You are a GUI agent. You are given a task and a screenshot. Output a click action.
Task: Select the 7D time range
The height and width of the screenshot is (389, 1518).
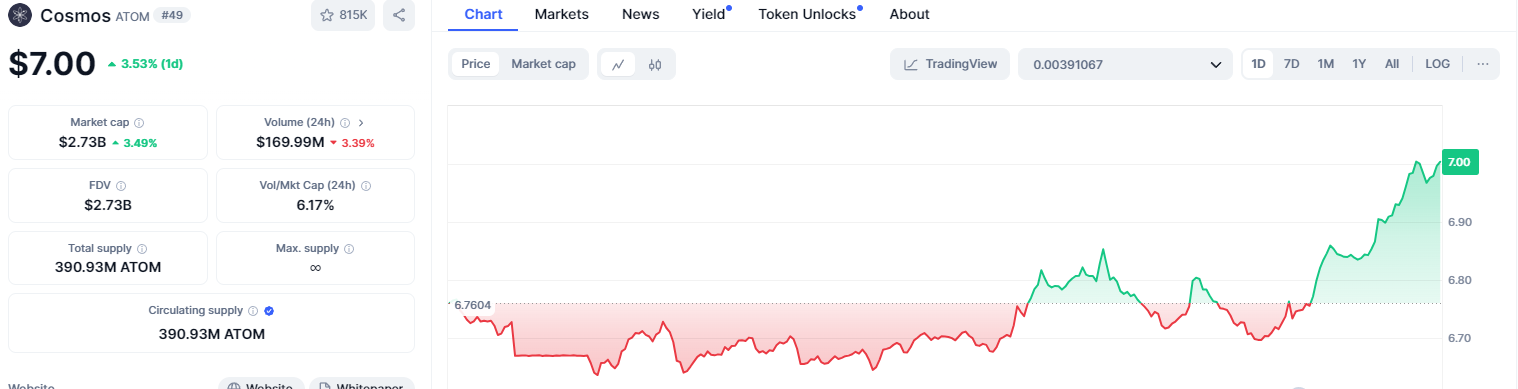point(1291,64)
